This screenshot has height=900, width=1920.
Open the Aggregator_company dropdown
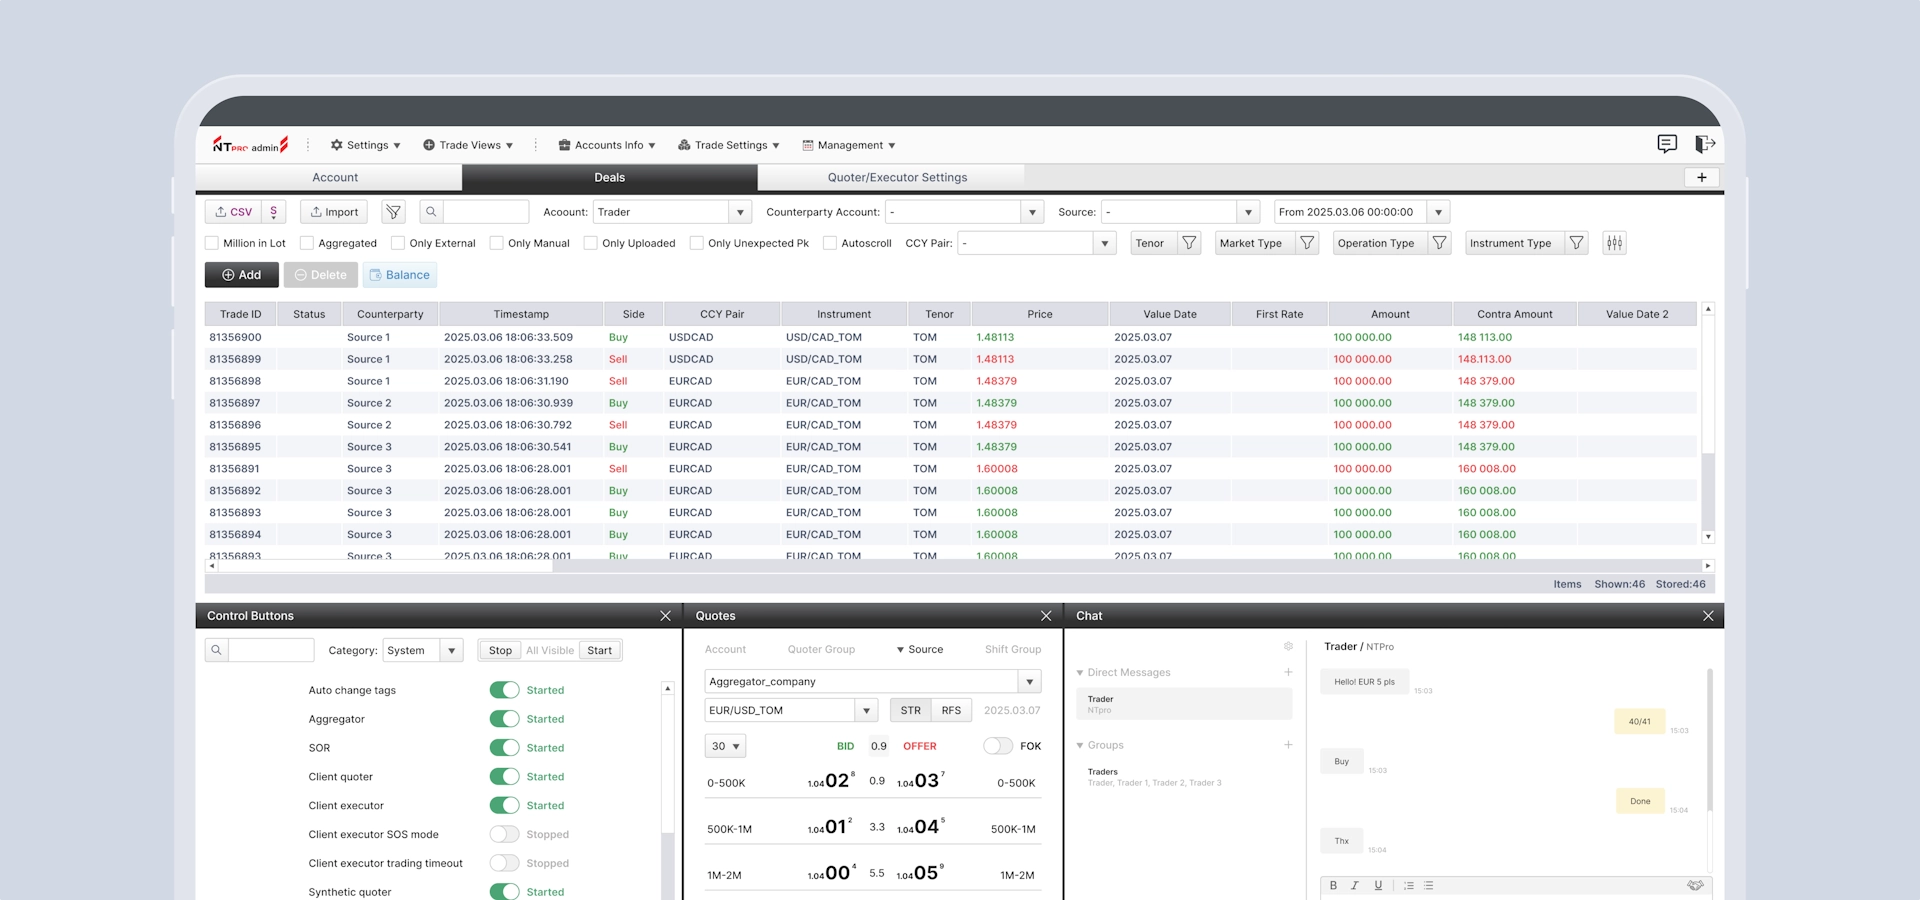[x=1029, y=682]
